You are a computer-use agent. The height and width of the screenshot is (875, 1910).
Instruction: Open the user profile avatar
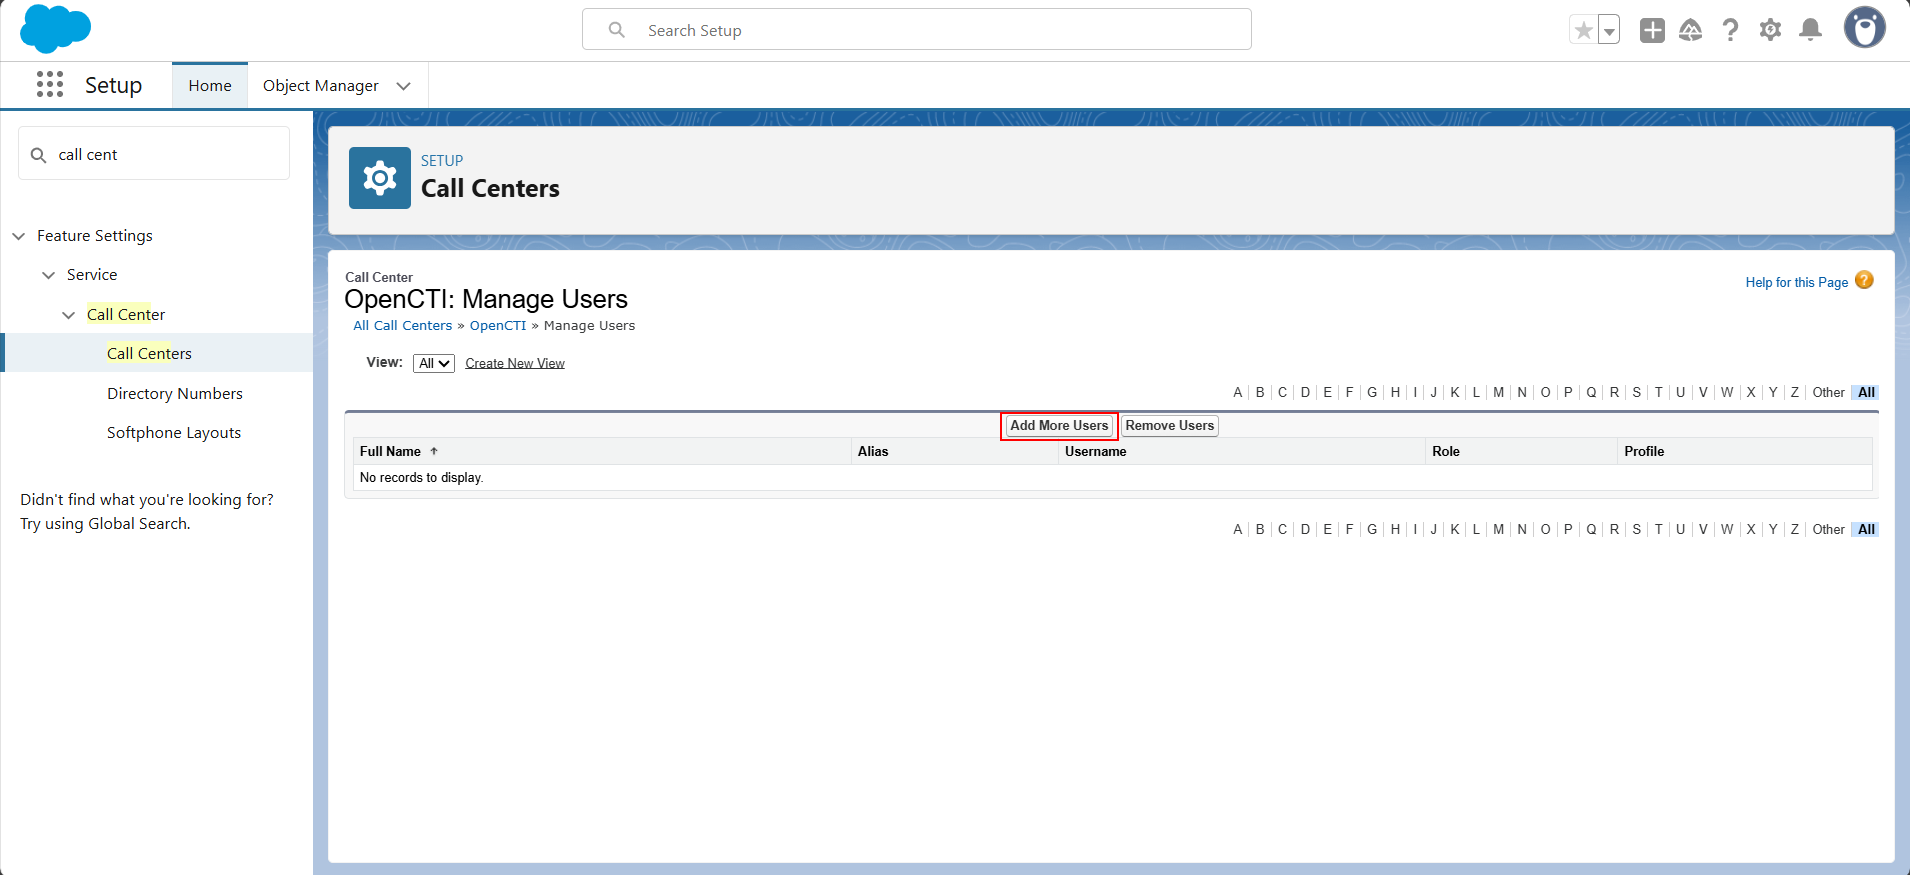click(x=1864, y=28)
